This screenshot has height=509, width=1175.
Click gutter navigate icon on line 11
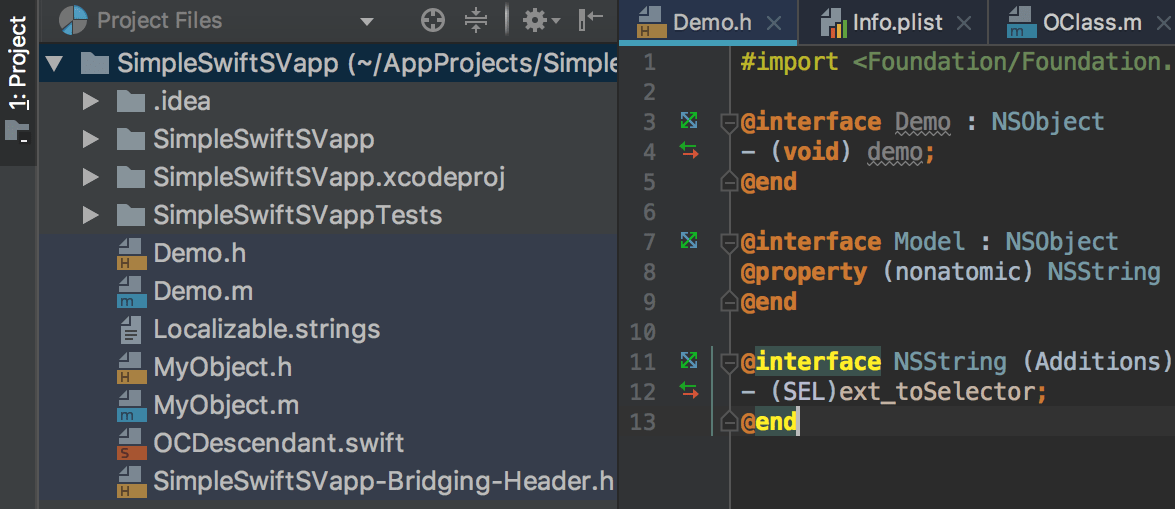pos(688,360)
